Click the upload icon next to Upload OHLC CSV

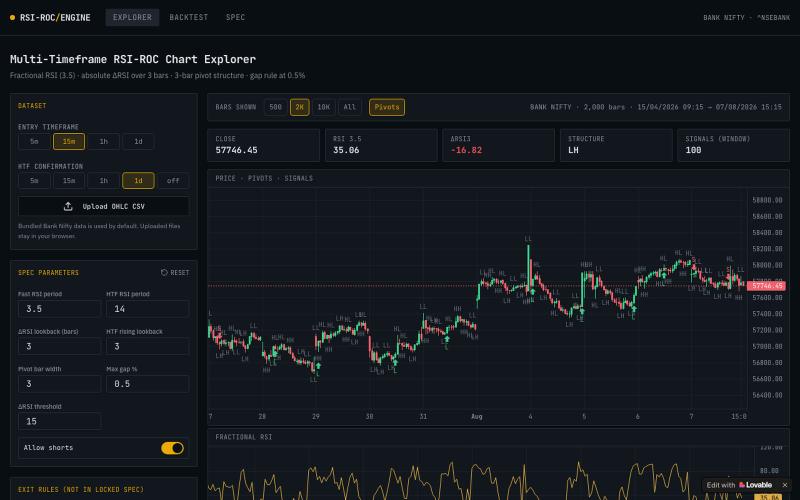pyautogui.click(x=68, y=207)
